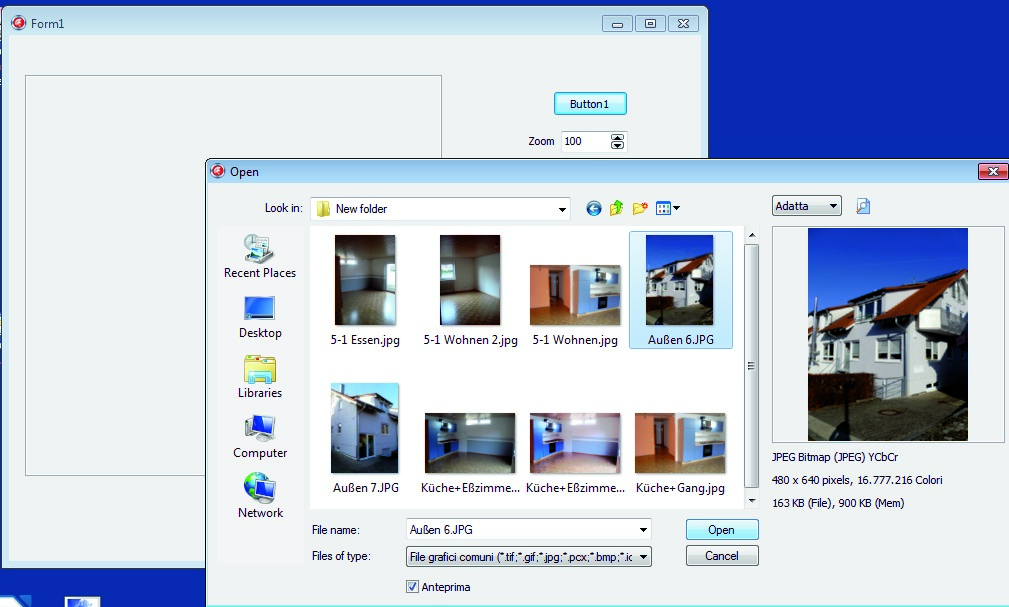Go up one folder level
Viewport: 1009px width, 607px height.
click(616, 208)
